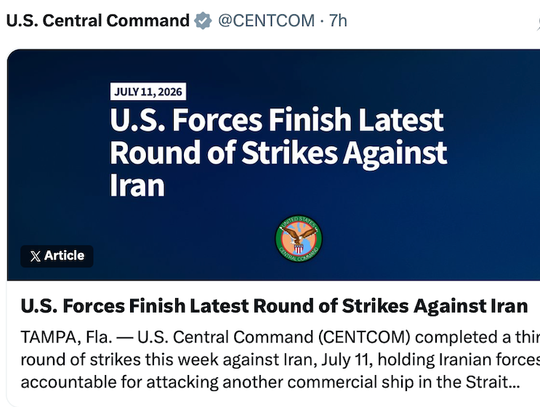
Task: Click the X logo in the Article badge
Action: click(x=35, y=256)
